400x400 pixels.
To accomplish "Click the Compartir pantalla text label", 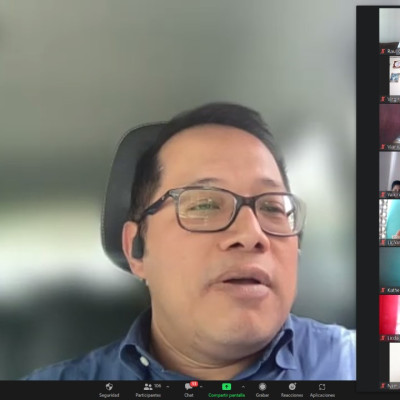I will tap(226, 395).
